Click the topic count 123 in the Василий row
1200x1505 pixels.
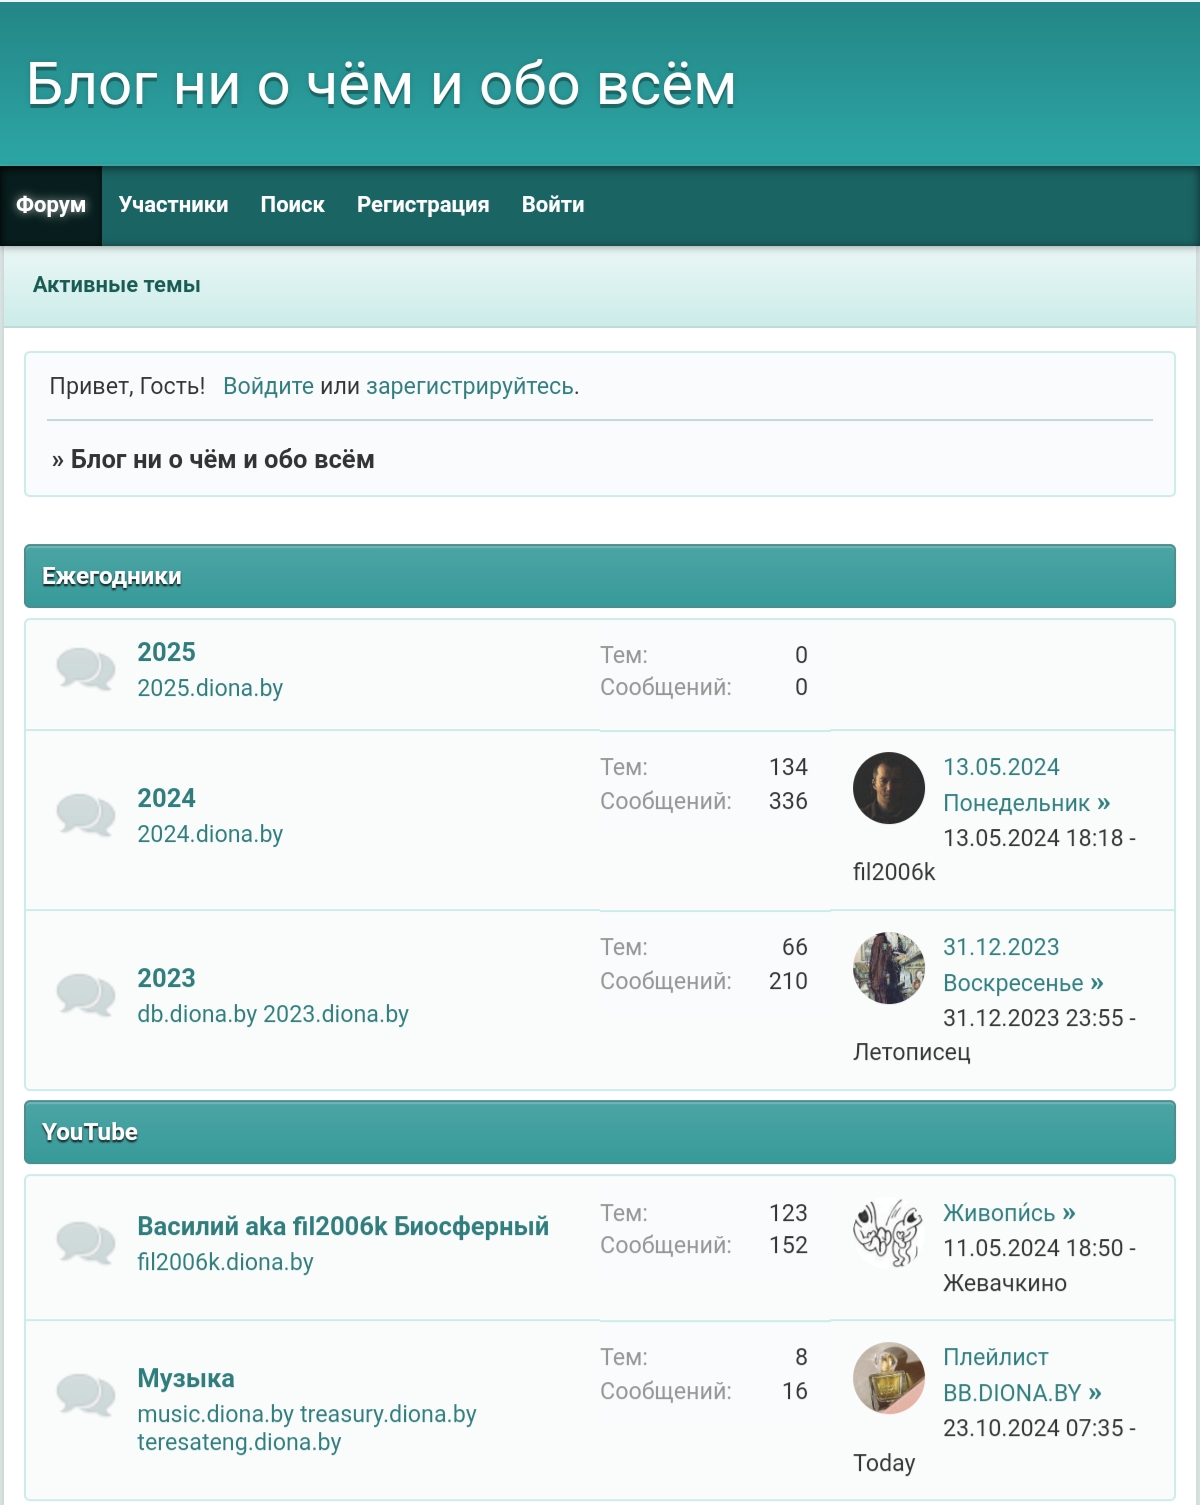788,1213
